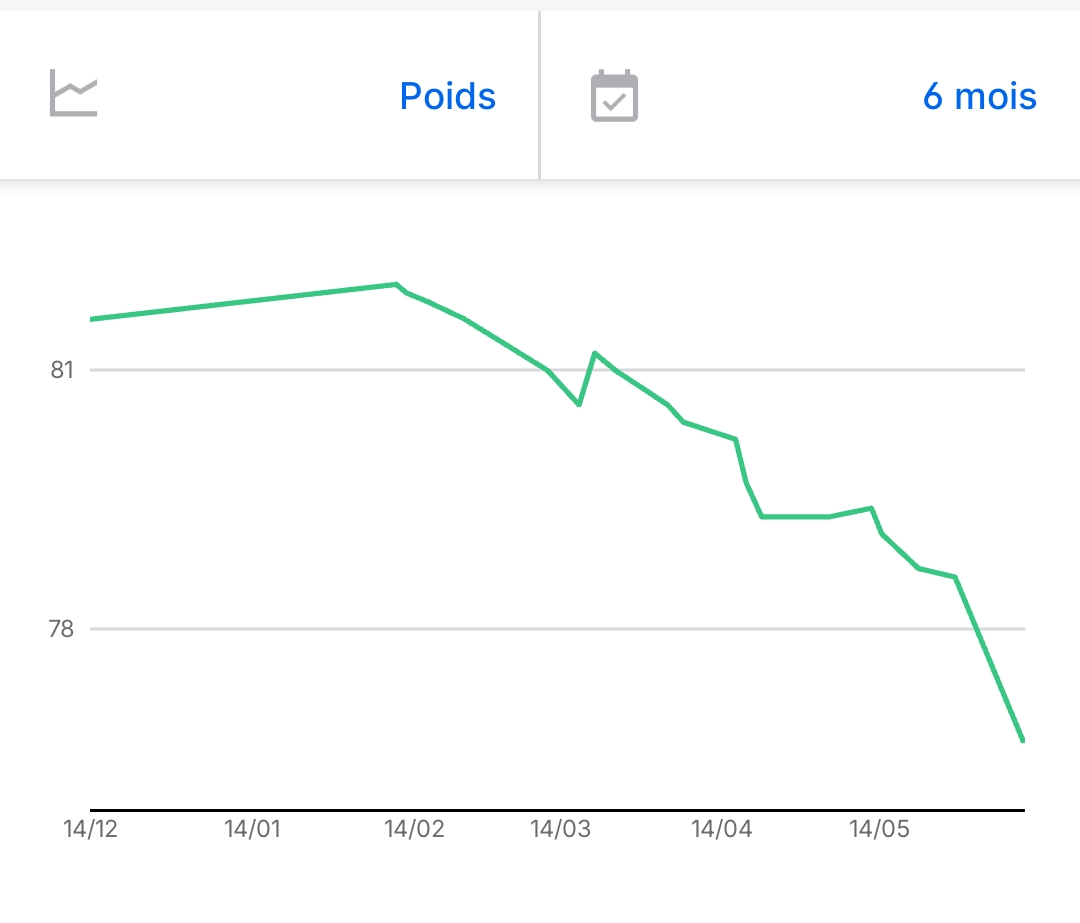Choose the 14/04 date label

point(721,829)
